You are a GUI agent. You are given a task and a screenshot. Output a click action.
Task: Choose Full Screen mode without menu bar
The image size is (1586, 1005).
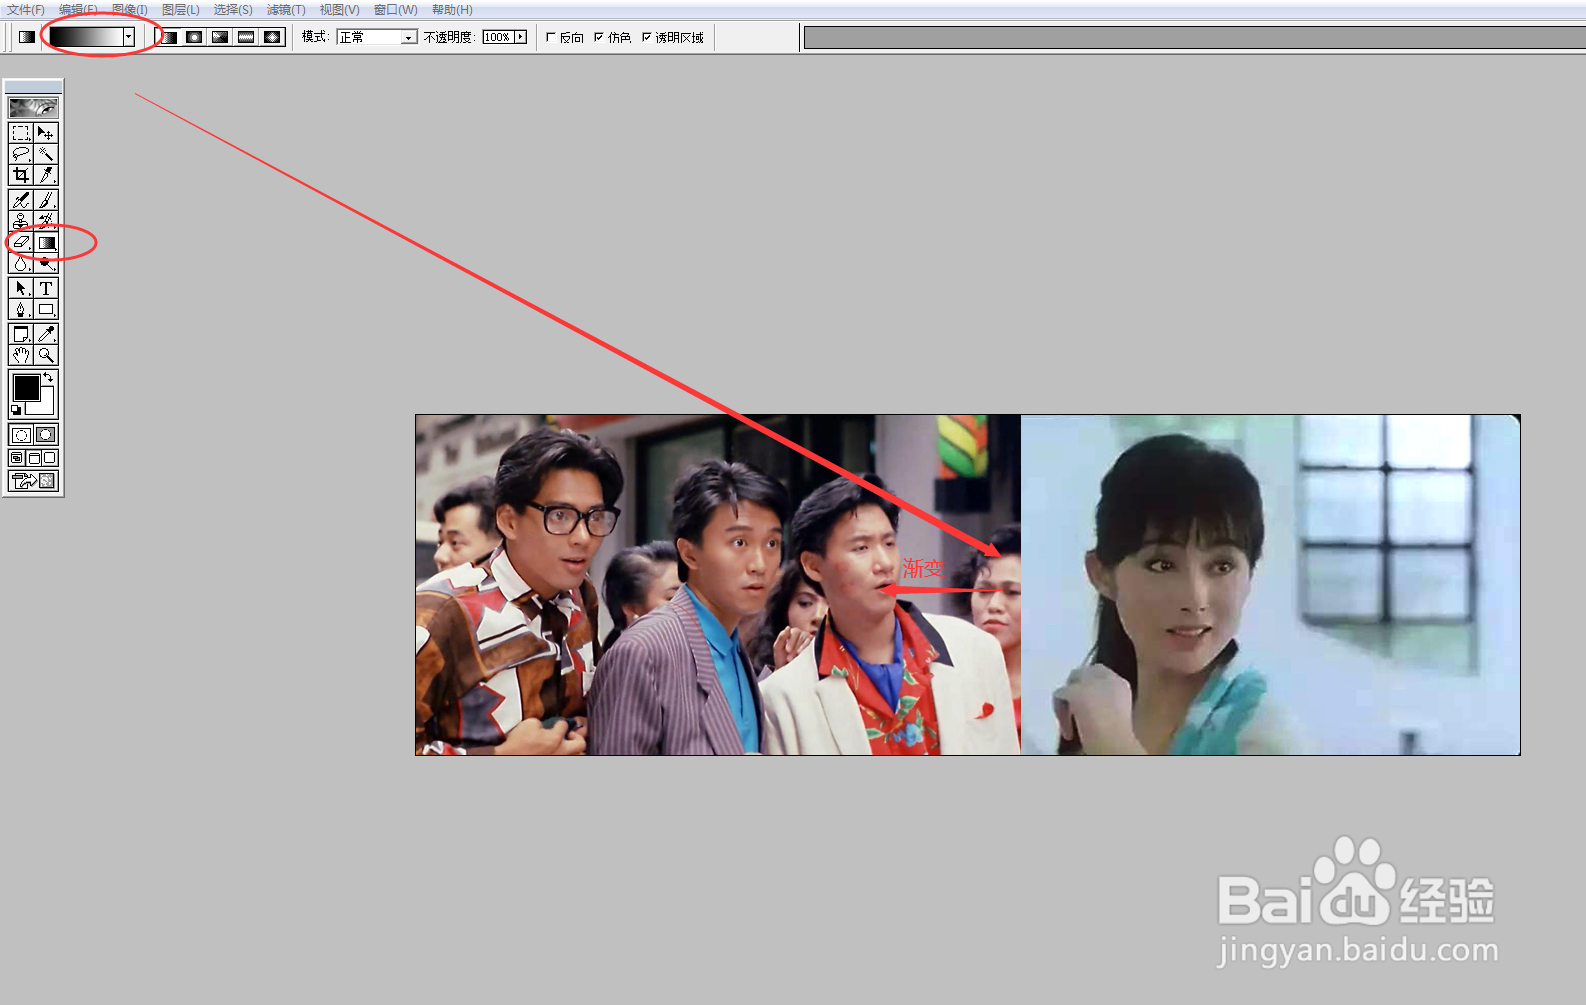tap(49, 458)
